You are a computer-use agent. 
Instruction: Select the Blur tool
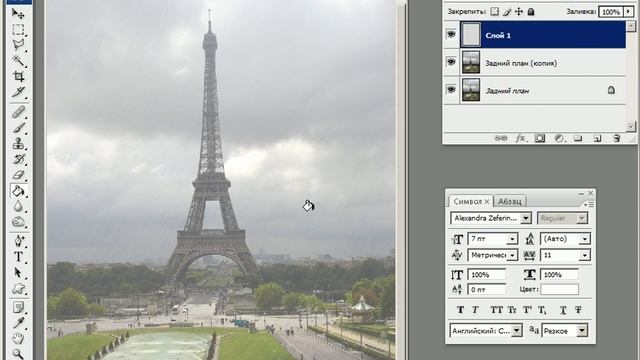point(18,206)
